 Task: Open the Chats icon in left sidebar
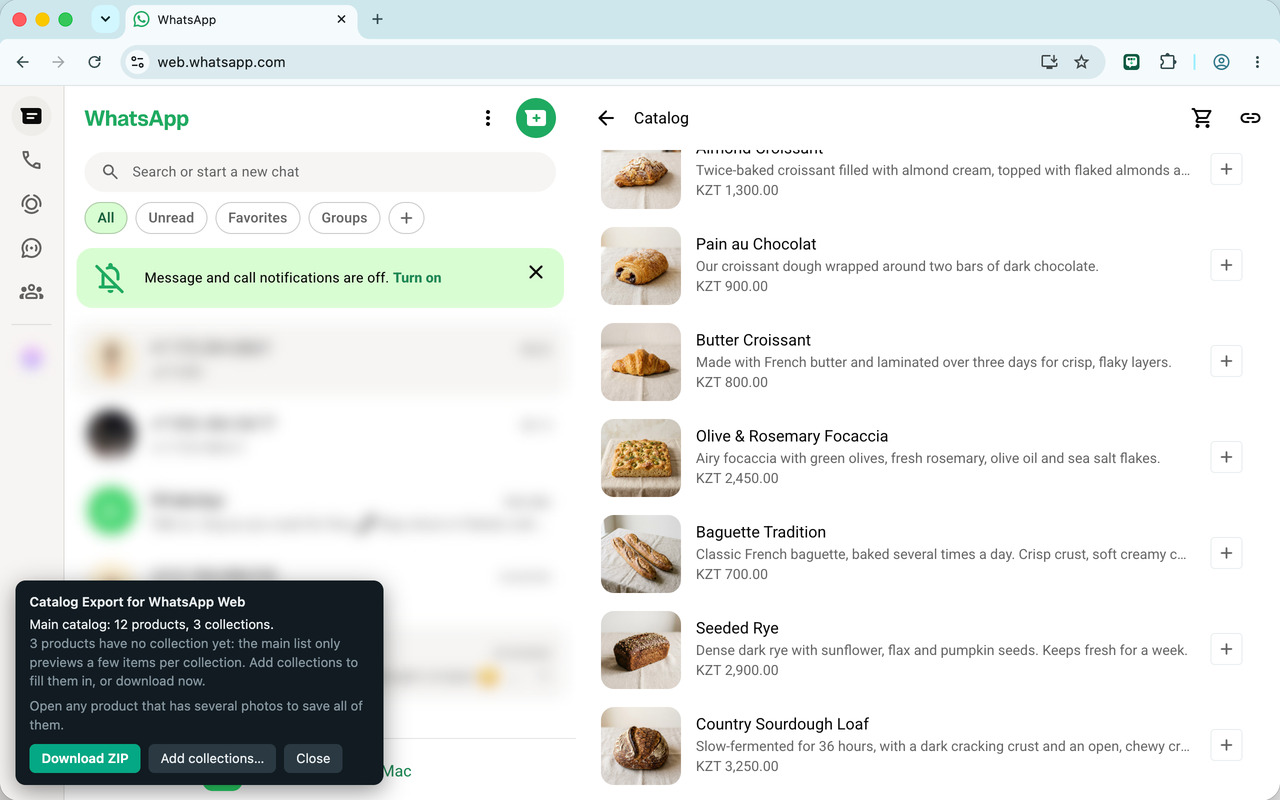pos(31,117)
